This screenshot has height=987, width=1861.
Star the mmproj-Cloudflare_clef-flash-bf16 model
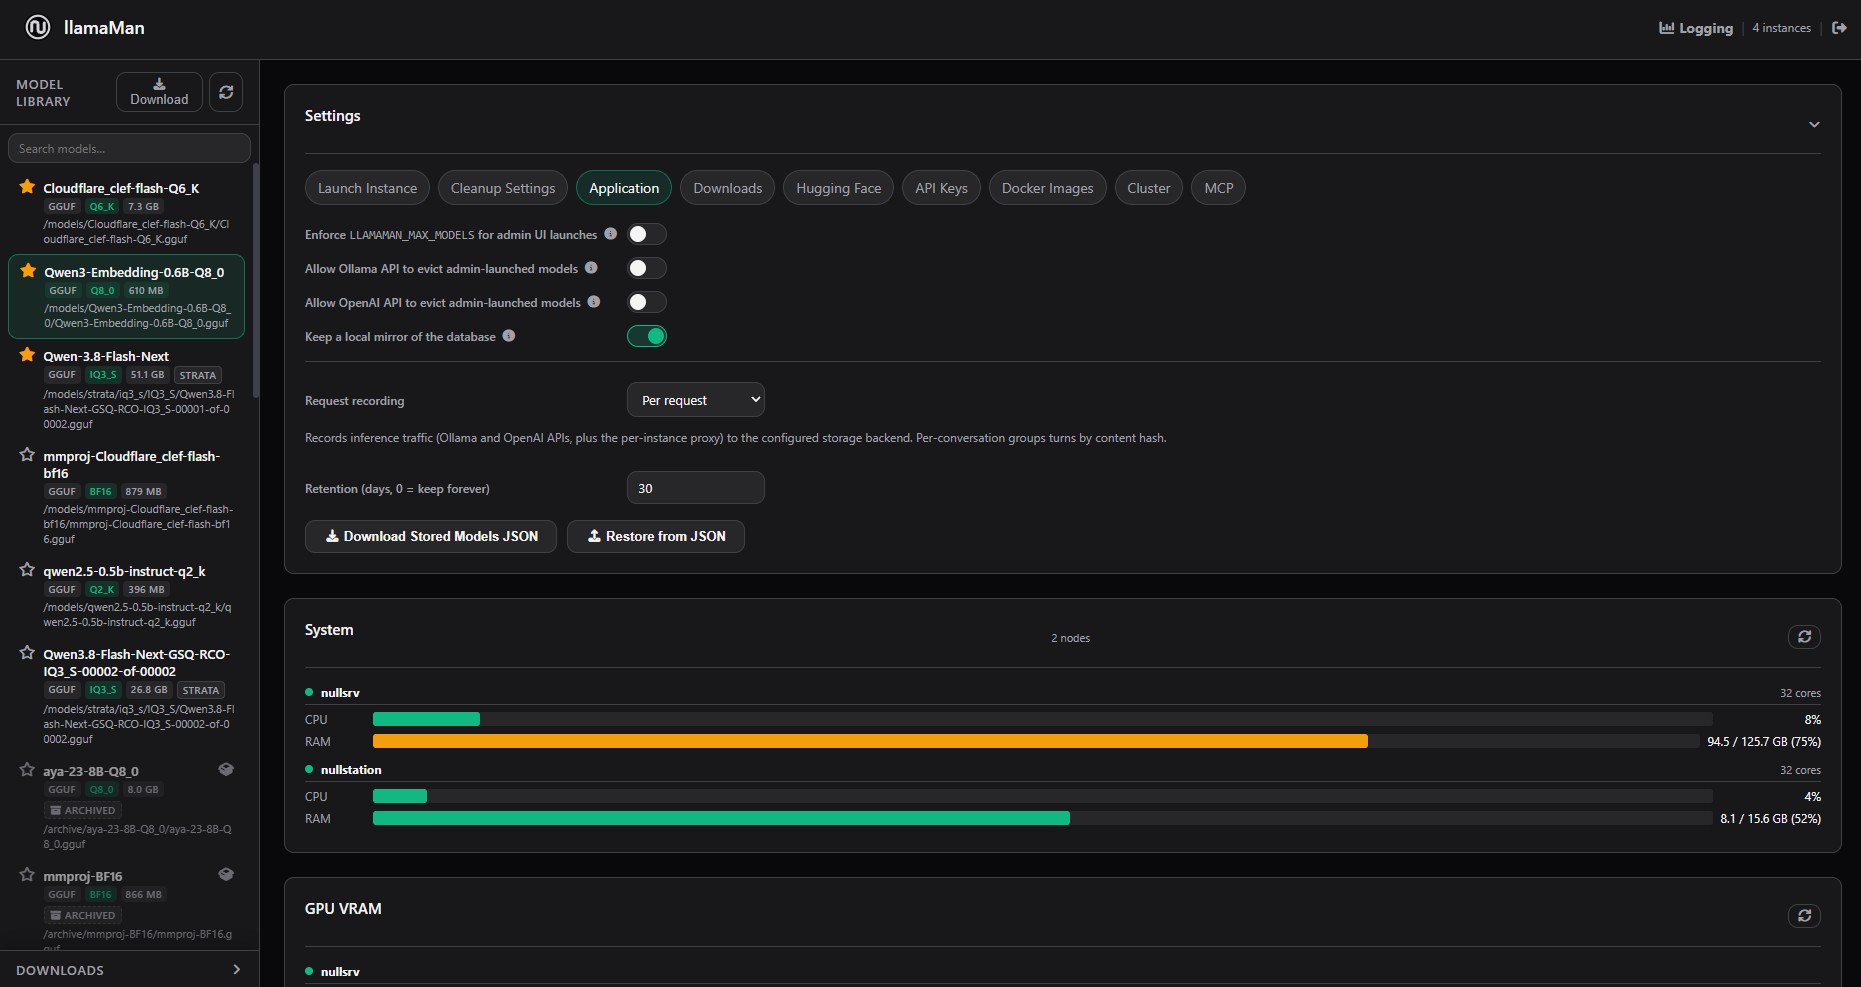27,455
